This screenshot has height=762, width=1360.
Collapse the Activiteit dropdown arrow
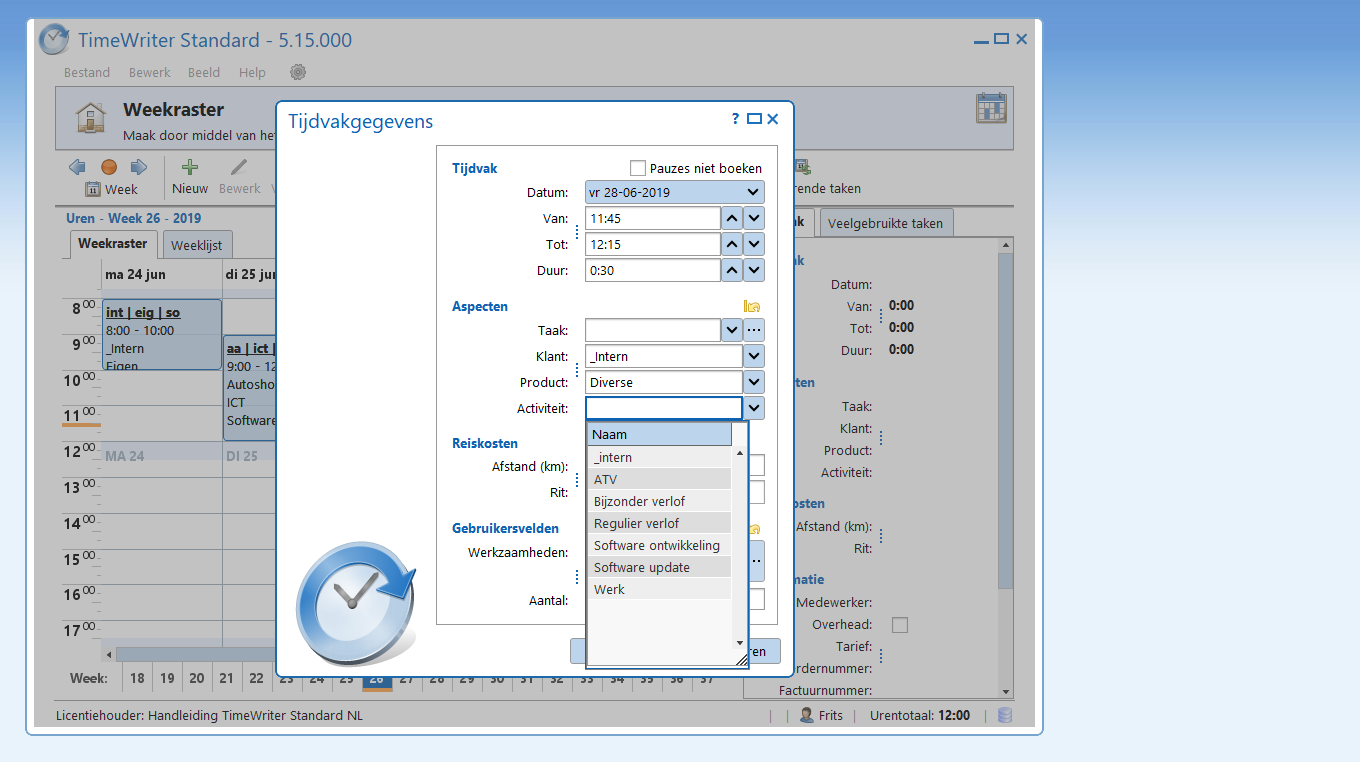(754, 408)
